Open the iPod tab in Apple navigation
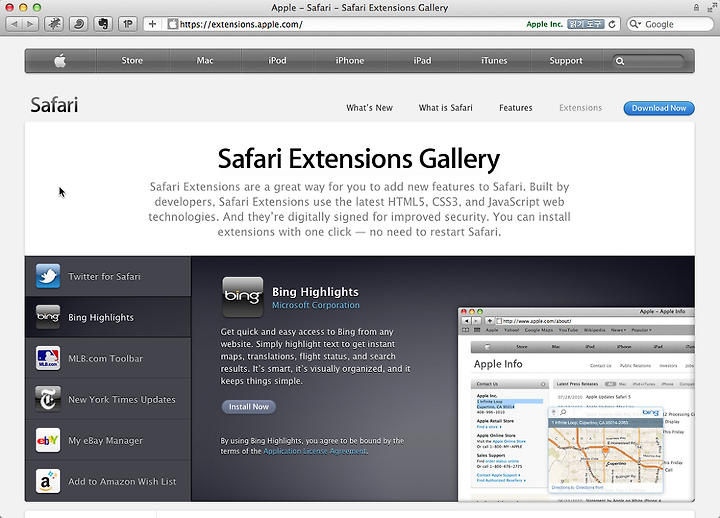The image size is (720, 518). click(277, 61)
